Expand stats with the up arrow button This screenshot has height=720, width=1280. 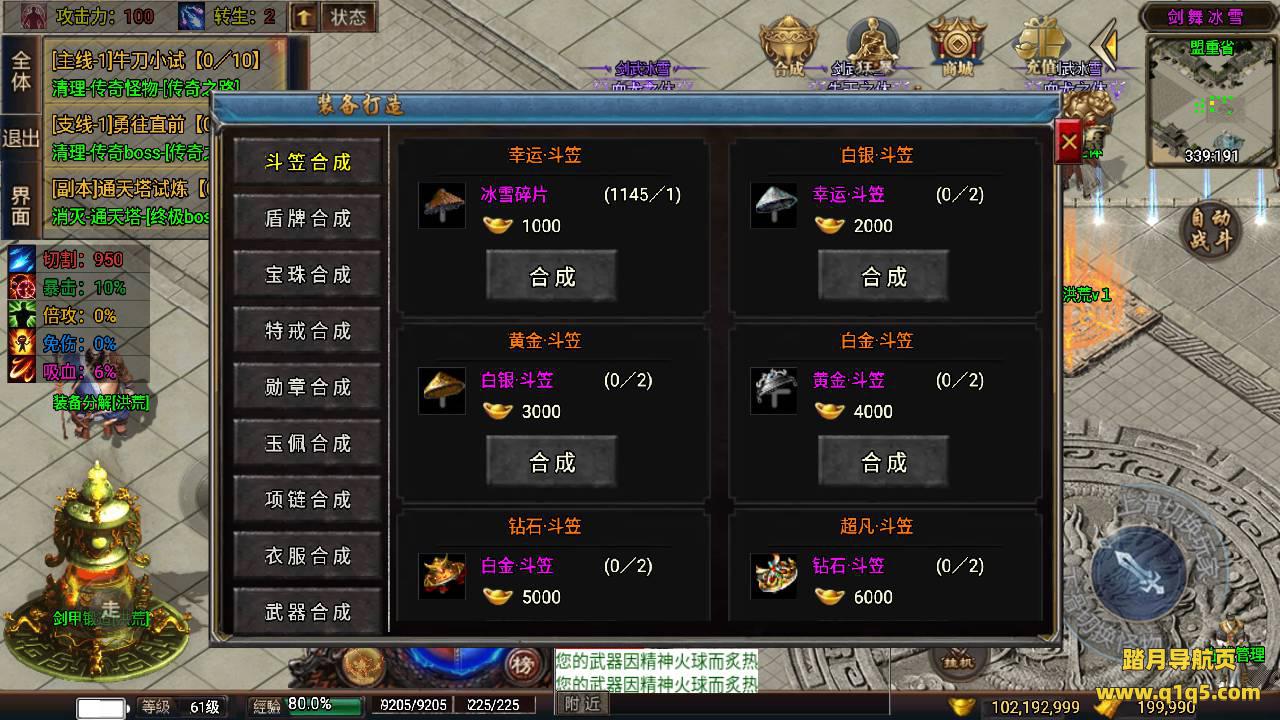304,16
